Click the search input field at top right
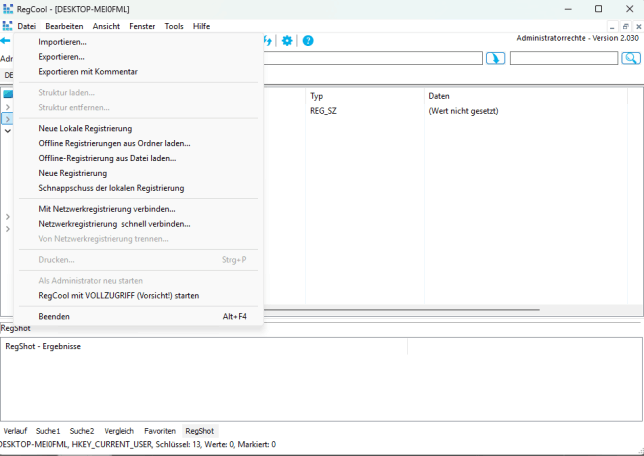The image size is (644, 456). click(x=563, y=59)
